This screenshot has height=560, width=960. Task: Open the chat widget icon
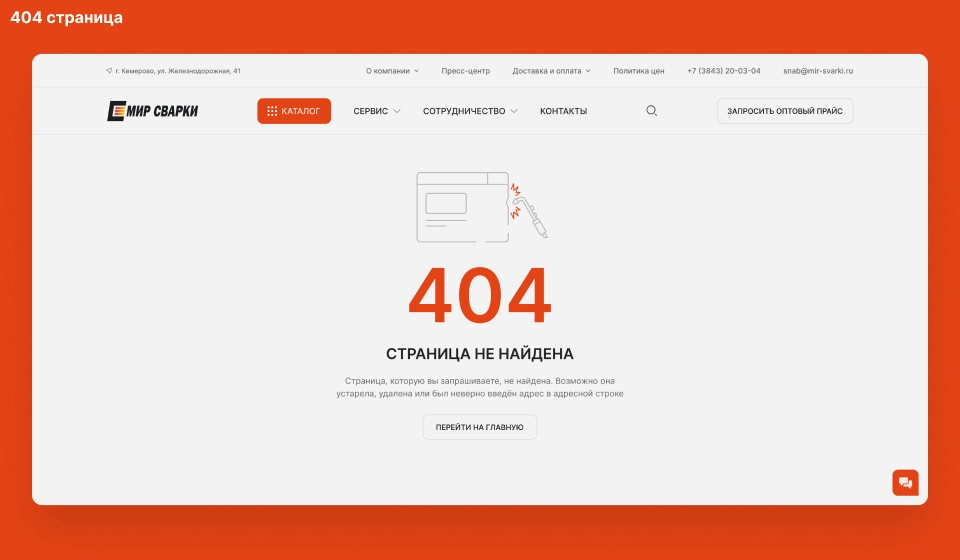coord(905,482)
